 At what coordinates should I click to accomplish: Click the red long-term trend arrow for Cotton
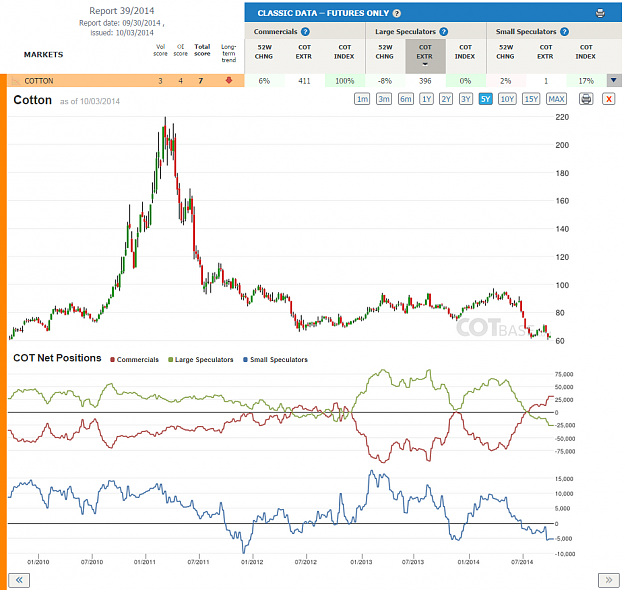coord(229,81)
